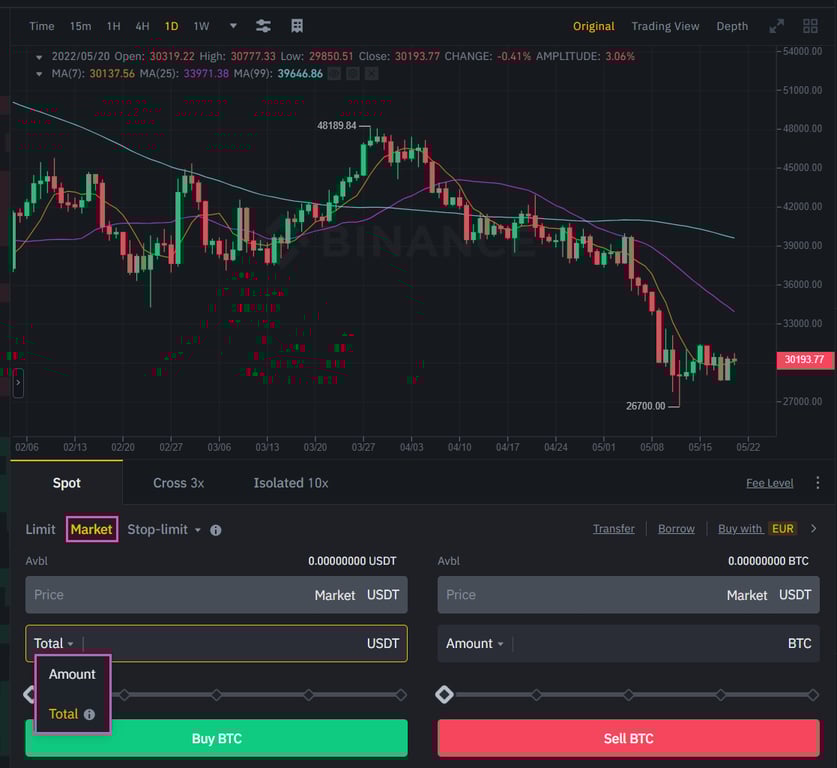This screenshot has width=837, height=768.
Task: Click the Buy BTC button
Action: click(x=216, y=738)
